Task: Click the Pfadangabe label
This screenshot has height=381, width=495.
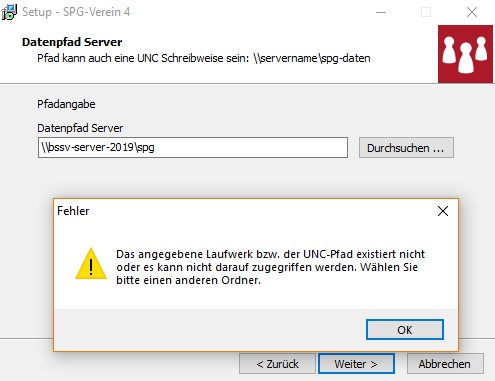Action: point(66,104)
